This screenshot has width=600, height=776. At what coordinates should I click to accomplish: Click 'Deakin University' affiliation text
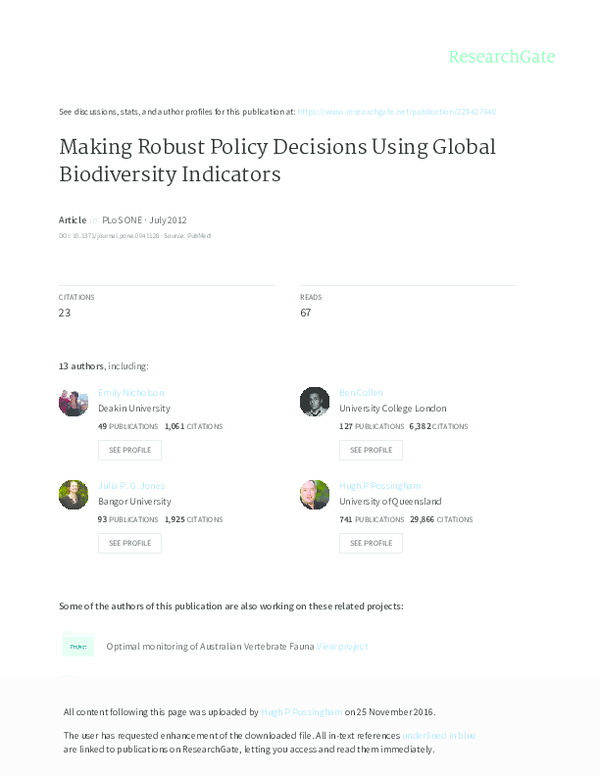(134, 408)
